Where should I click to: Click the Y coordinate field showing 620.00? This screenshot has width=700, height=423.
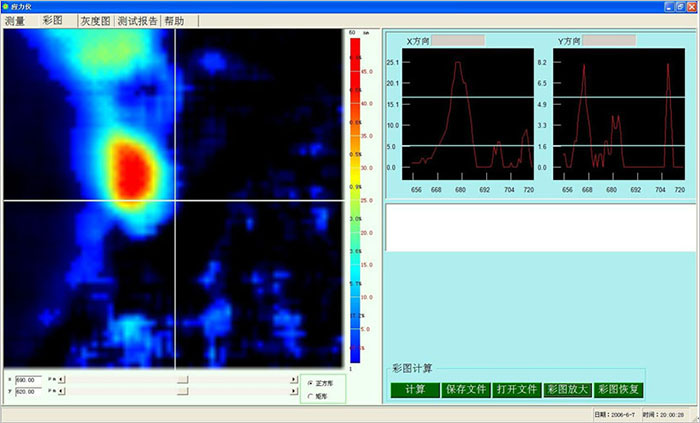click(28, 392)
